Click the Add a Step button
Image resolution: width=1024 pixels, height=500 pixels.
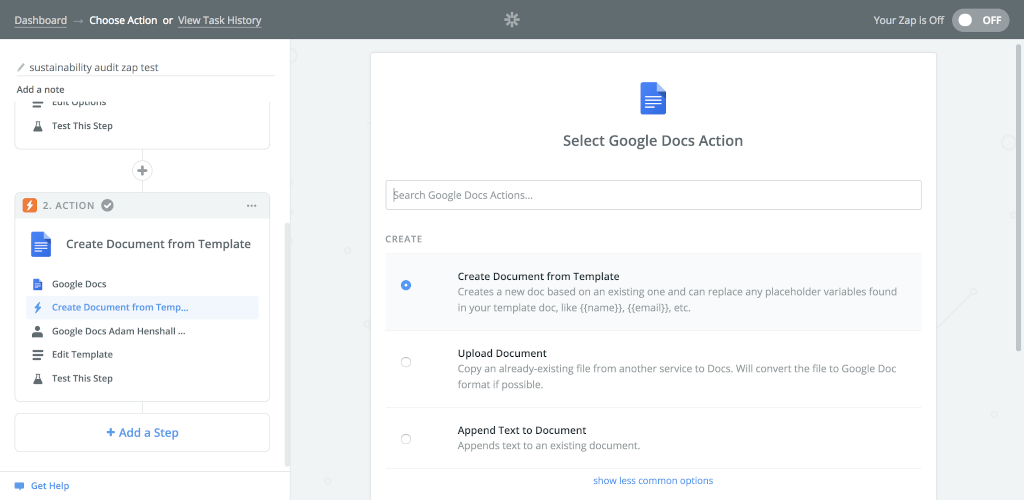[142, 433]
